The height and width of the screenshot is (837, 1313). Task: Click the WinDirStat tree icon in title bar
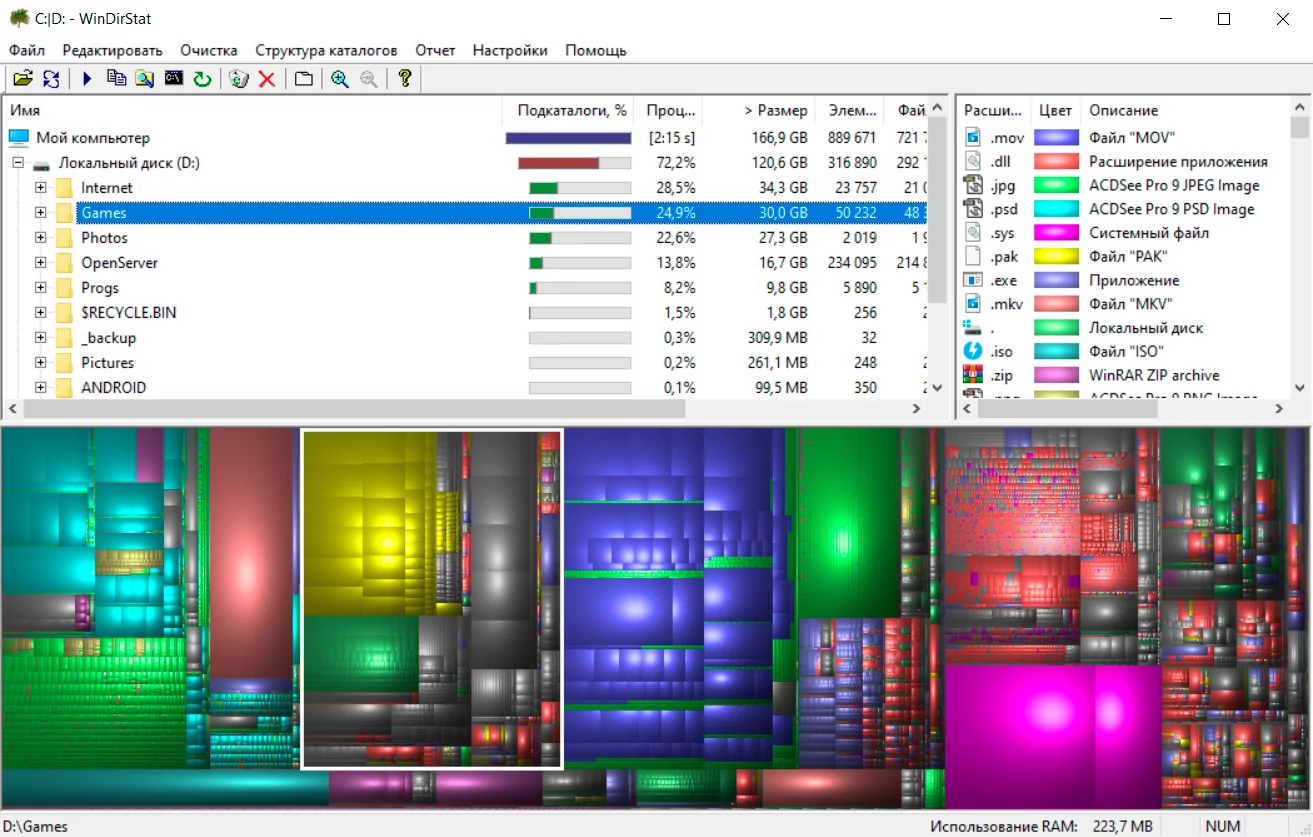19,18
